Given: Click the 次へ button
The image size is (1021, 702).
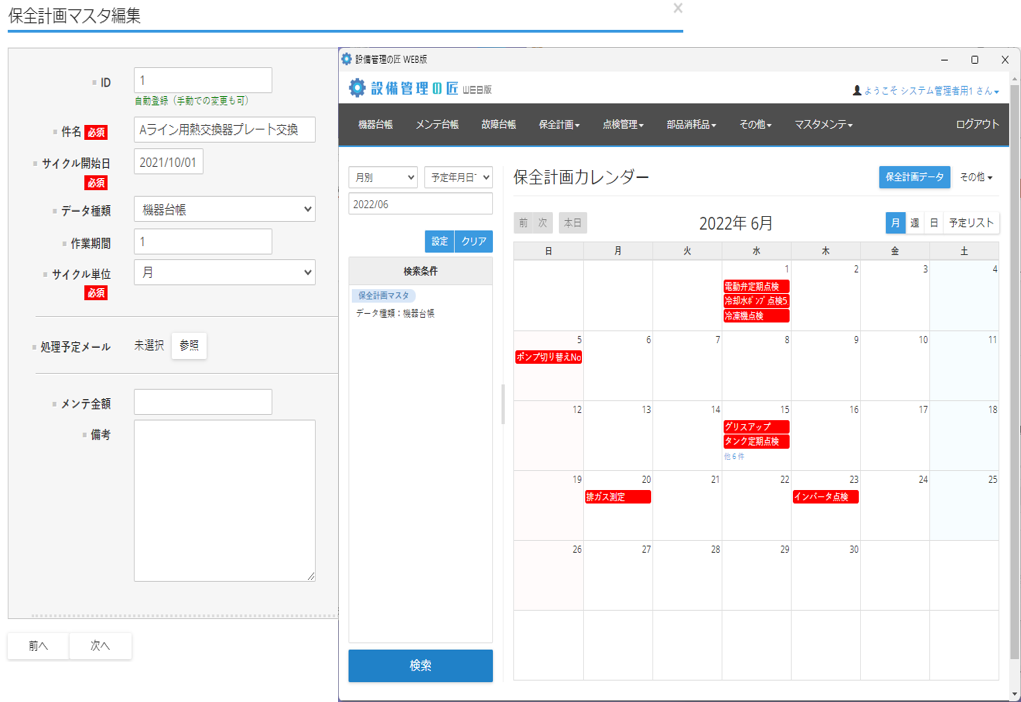Looking at the screenshot, I should (100, 646).
